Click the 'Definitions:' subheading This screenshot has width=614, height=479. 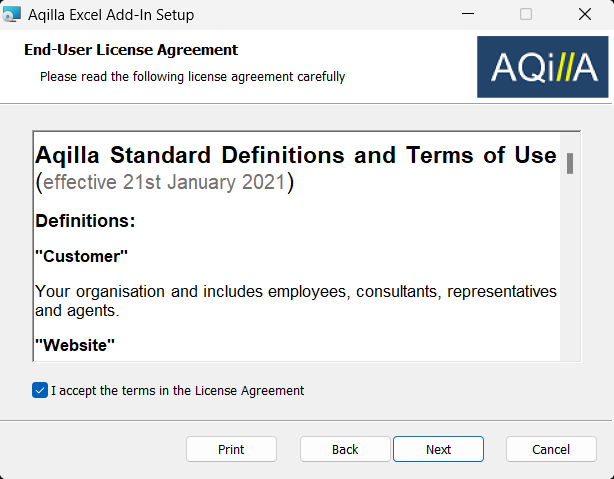point(85,220)
